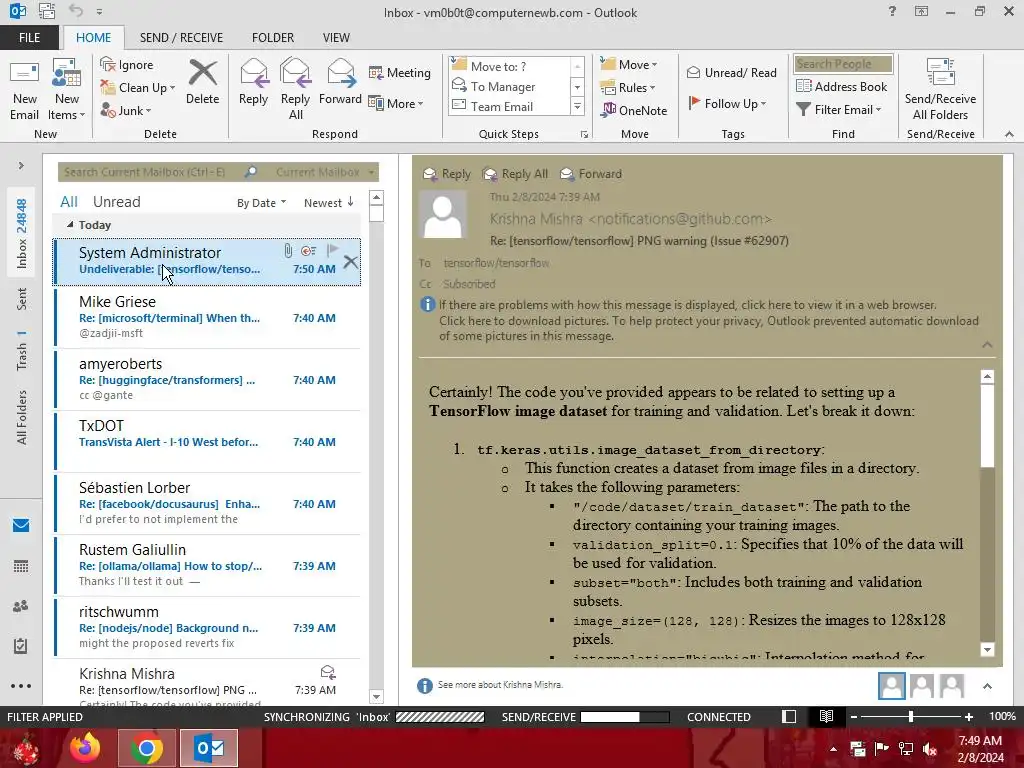Image resolution: width=1024 pixels, height=768 pixels.
Task: Open the Address Book
Action: pyautogui.click(x=842, y=86)
